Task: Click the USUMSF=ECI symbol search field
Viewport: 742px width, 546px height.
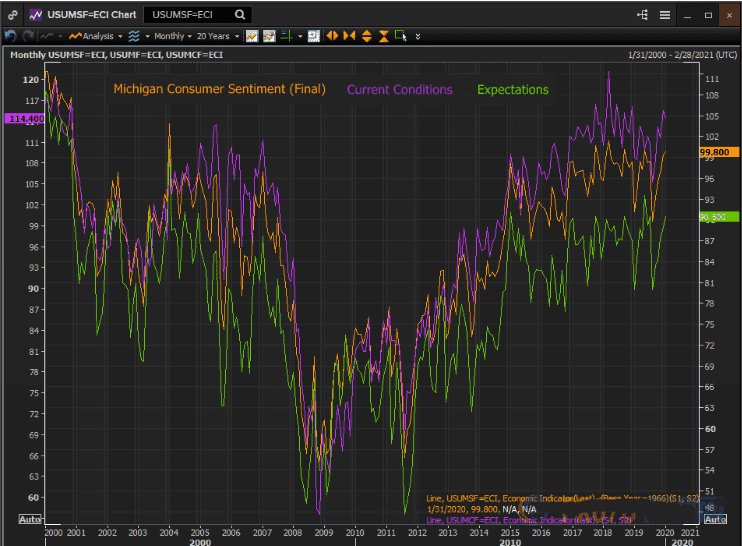Action: tap(190, 15)
